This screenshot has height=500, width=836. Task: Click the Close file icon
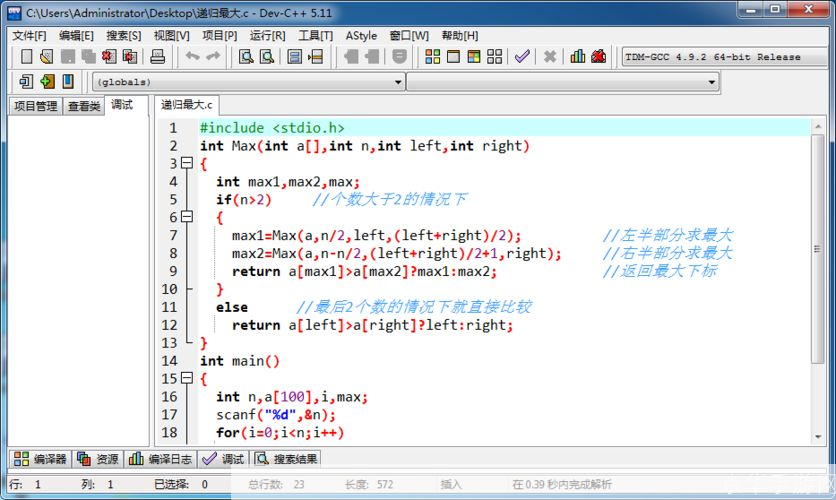(x=109, y=57)
